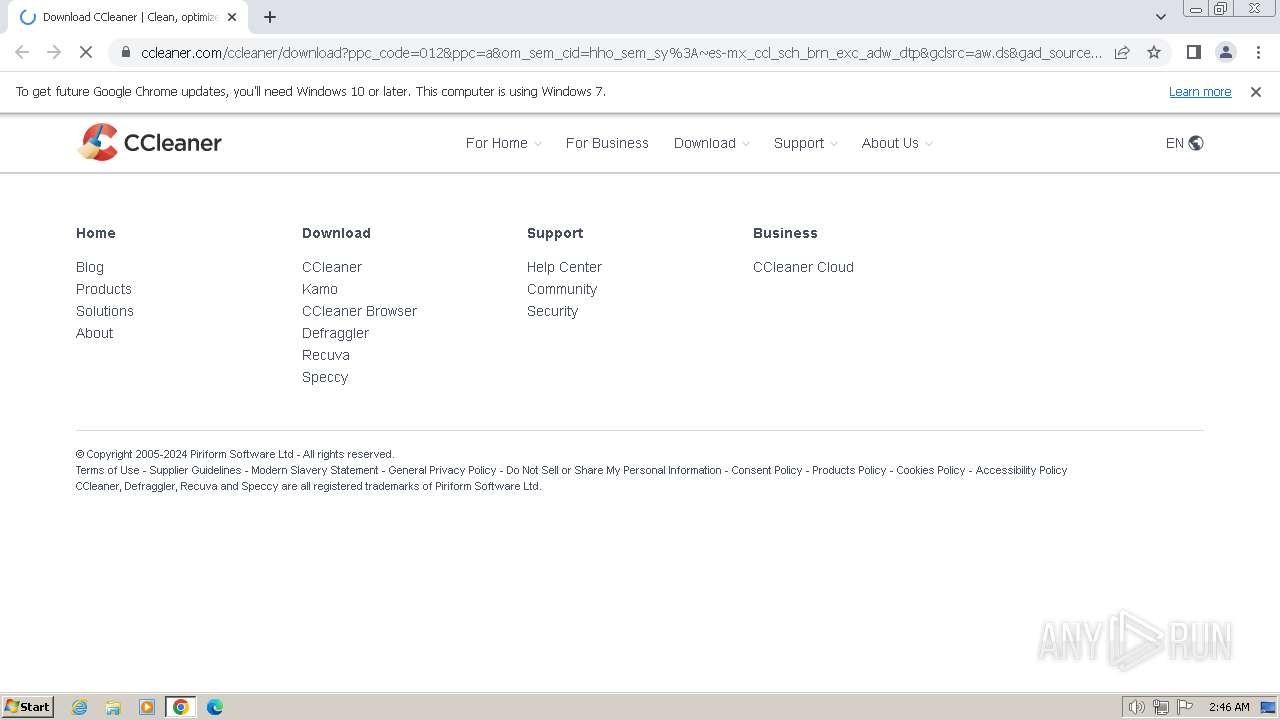Open Action Center flag icon
The width and height of the screenshot is (1280, 720).
pos(1185,707)
